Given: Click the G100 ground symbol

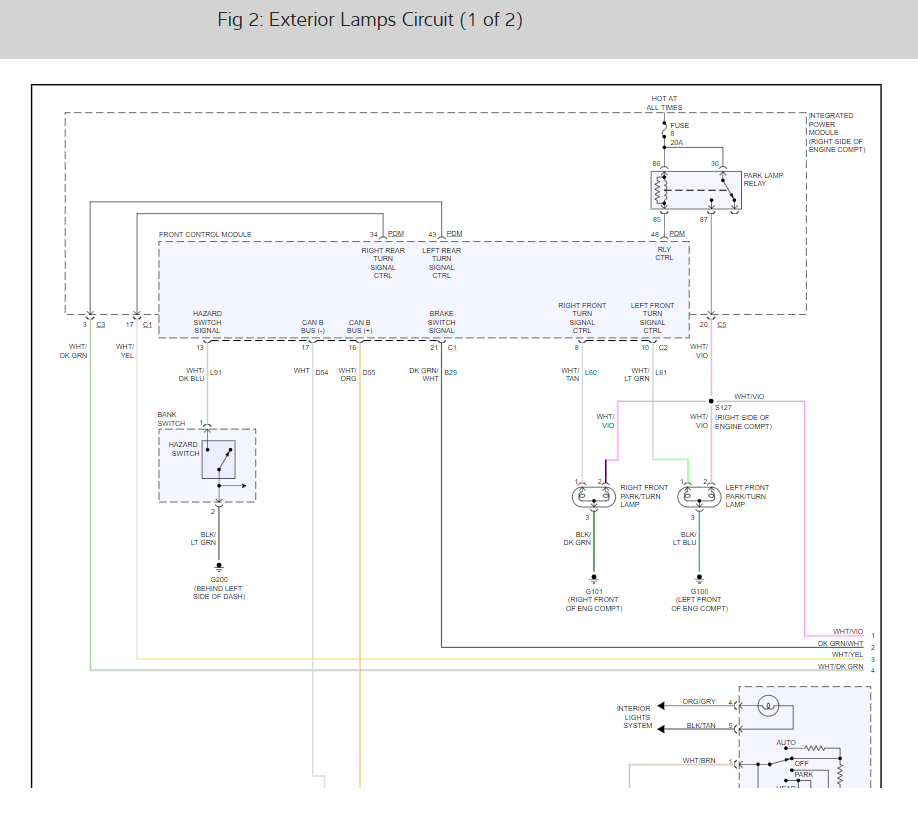Looking at the screenshot, I should point(699,579).
